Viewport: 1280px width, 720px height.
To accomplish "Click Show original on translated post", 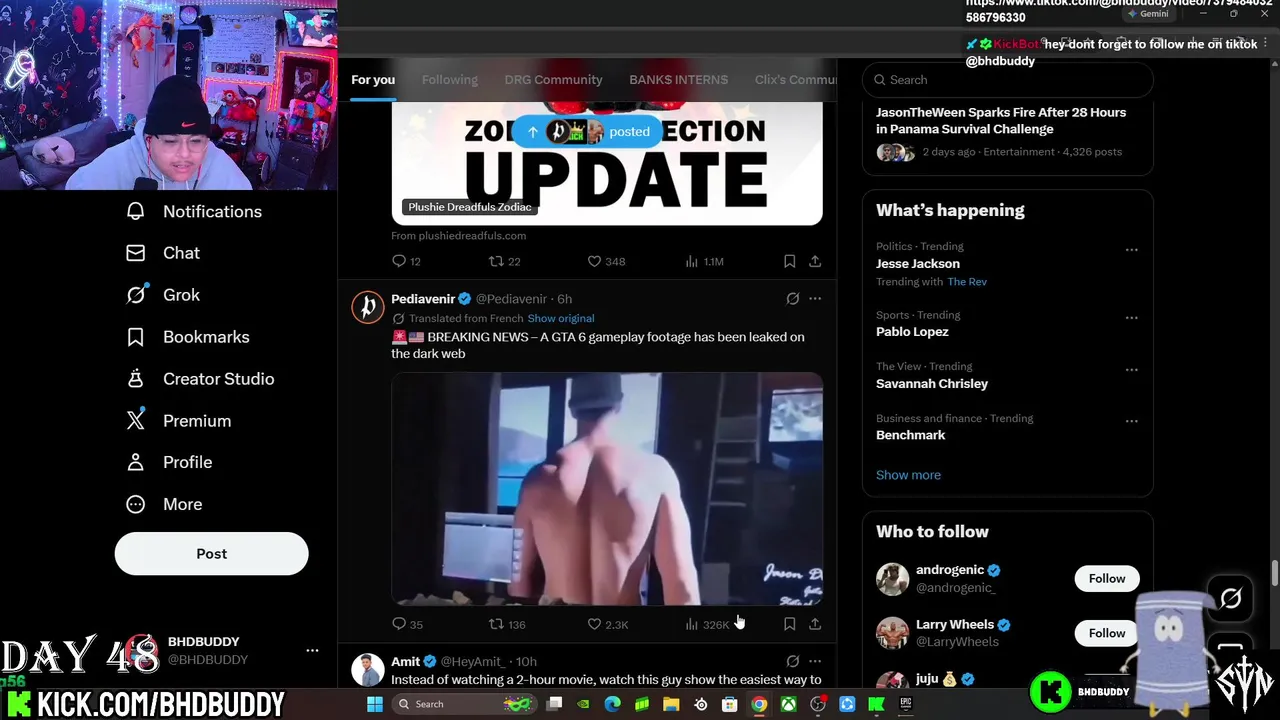I will tap(561, 318).
